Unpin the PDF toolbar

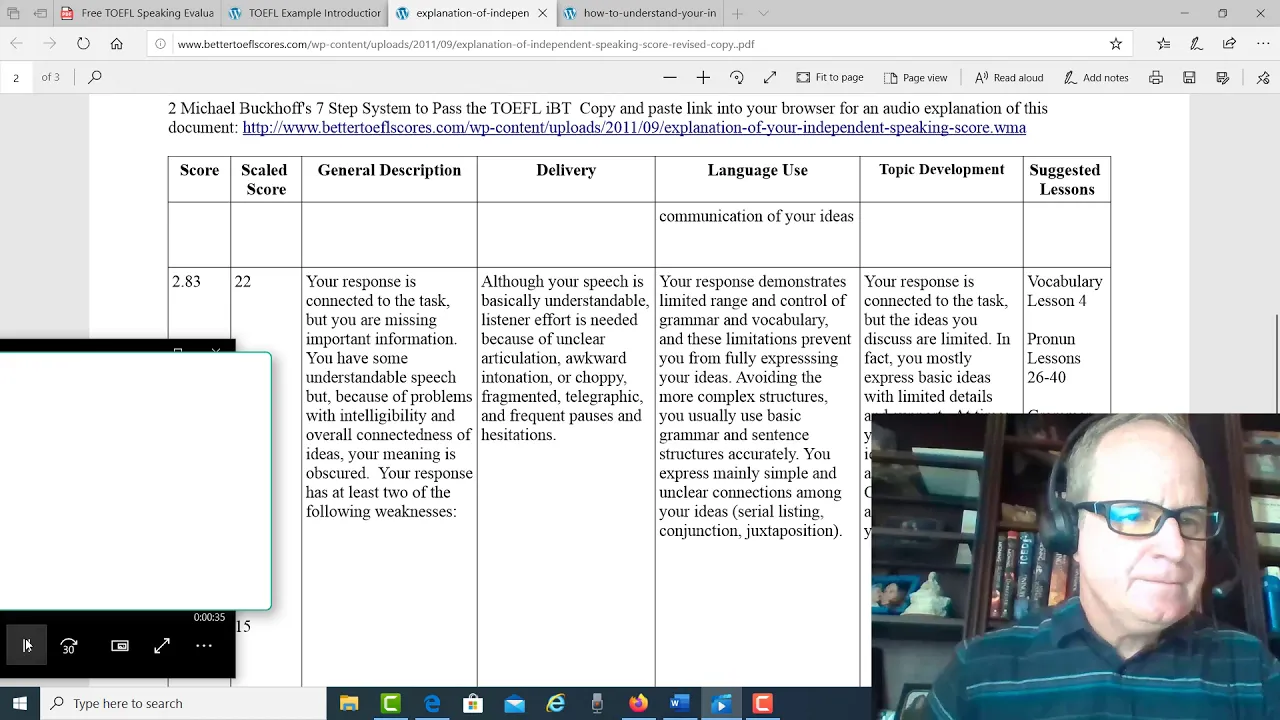click(1263, 77)
